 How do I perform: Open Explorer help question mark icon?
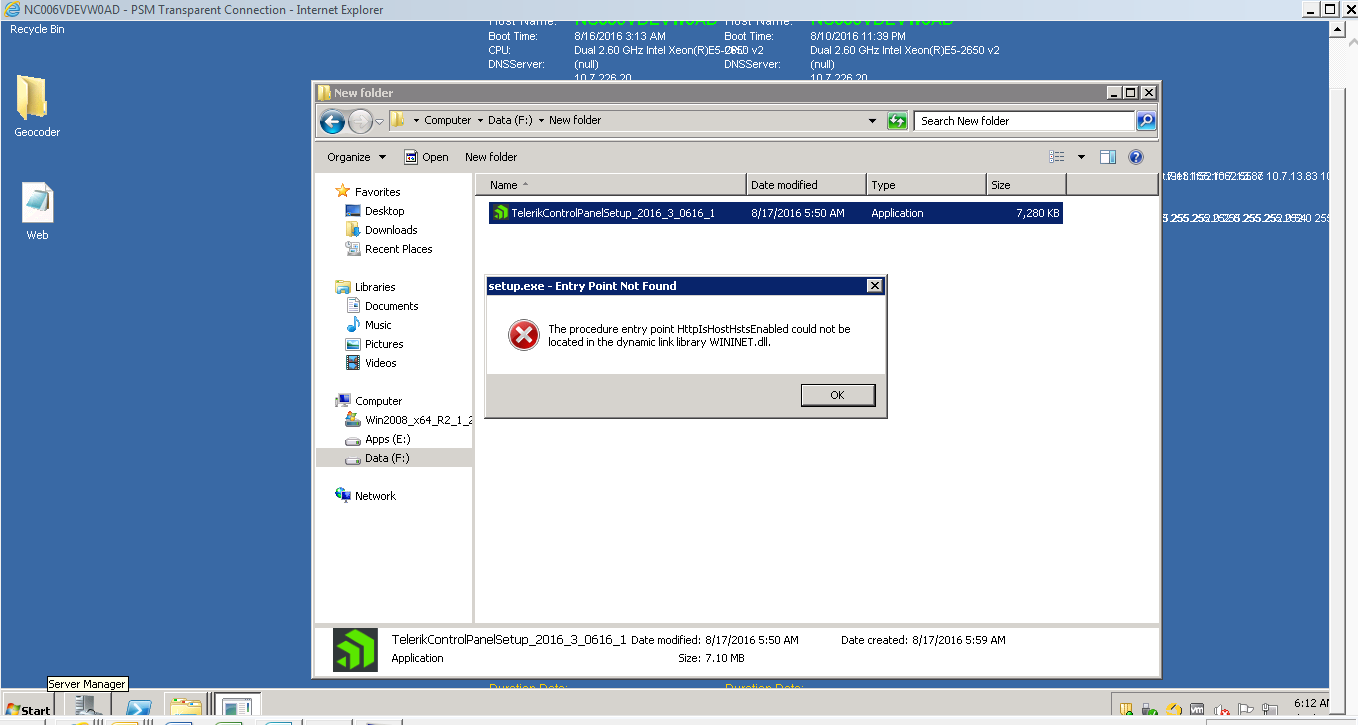[x=1135, y=157]
